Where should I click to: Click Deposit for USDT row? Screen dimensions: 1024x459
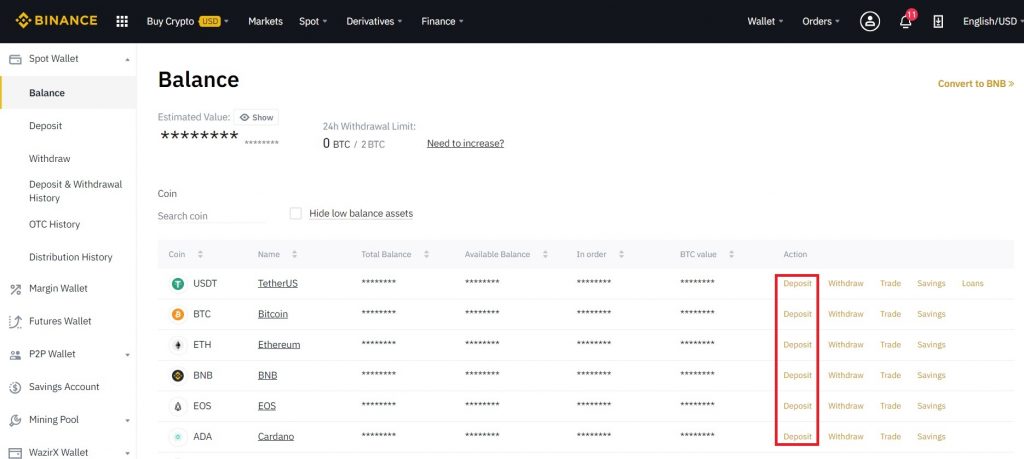click(x=797, y=283)
